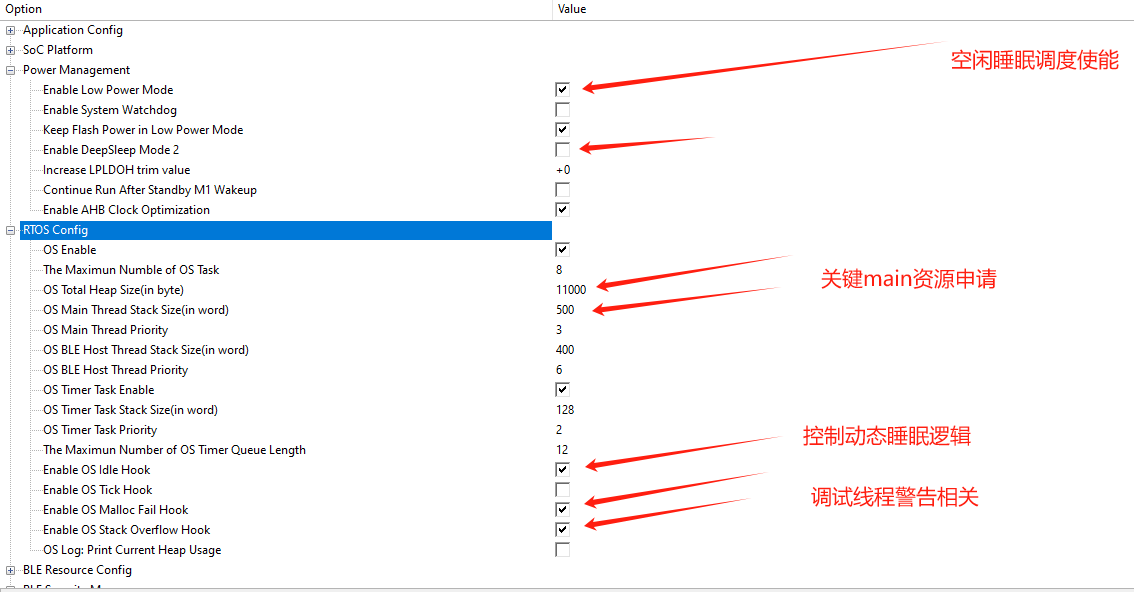Toggle Enable Low Power Mode checkbox

(562, 90)
